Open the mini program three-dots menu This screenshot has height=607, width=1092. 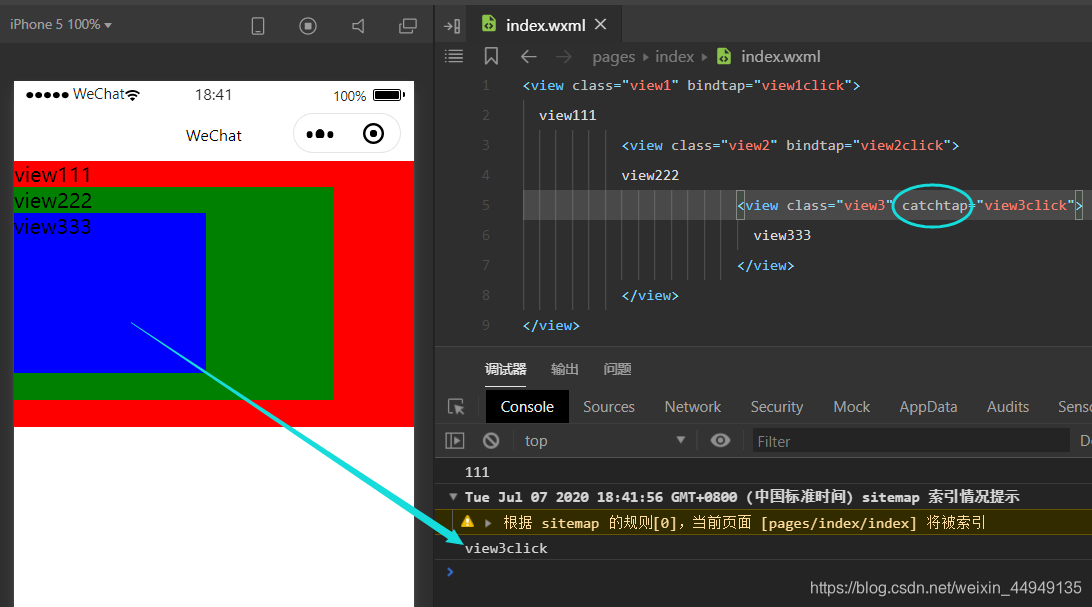point(320,134)
